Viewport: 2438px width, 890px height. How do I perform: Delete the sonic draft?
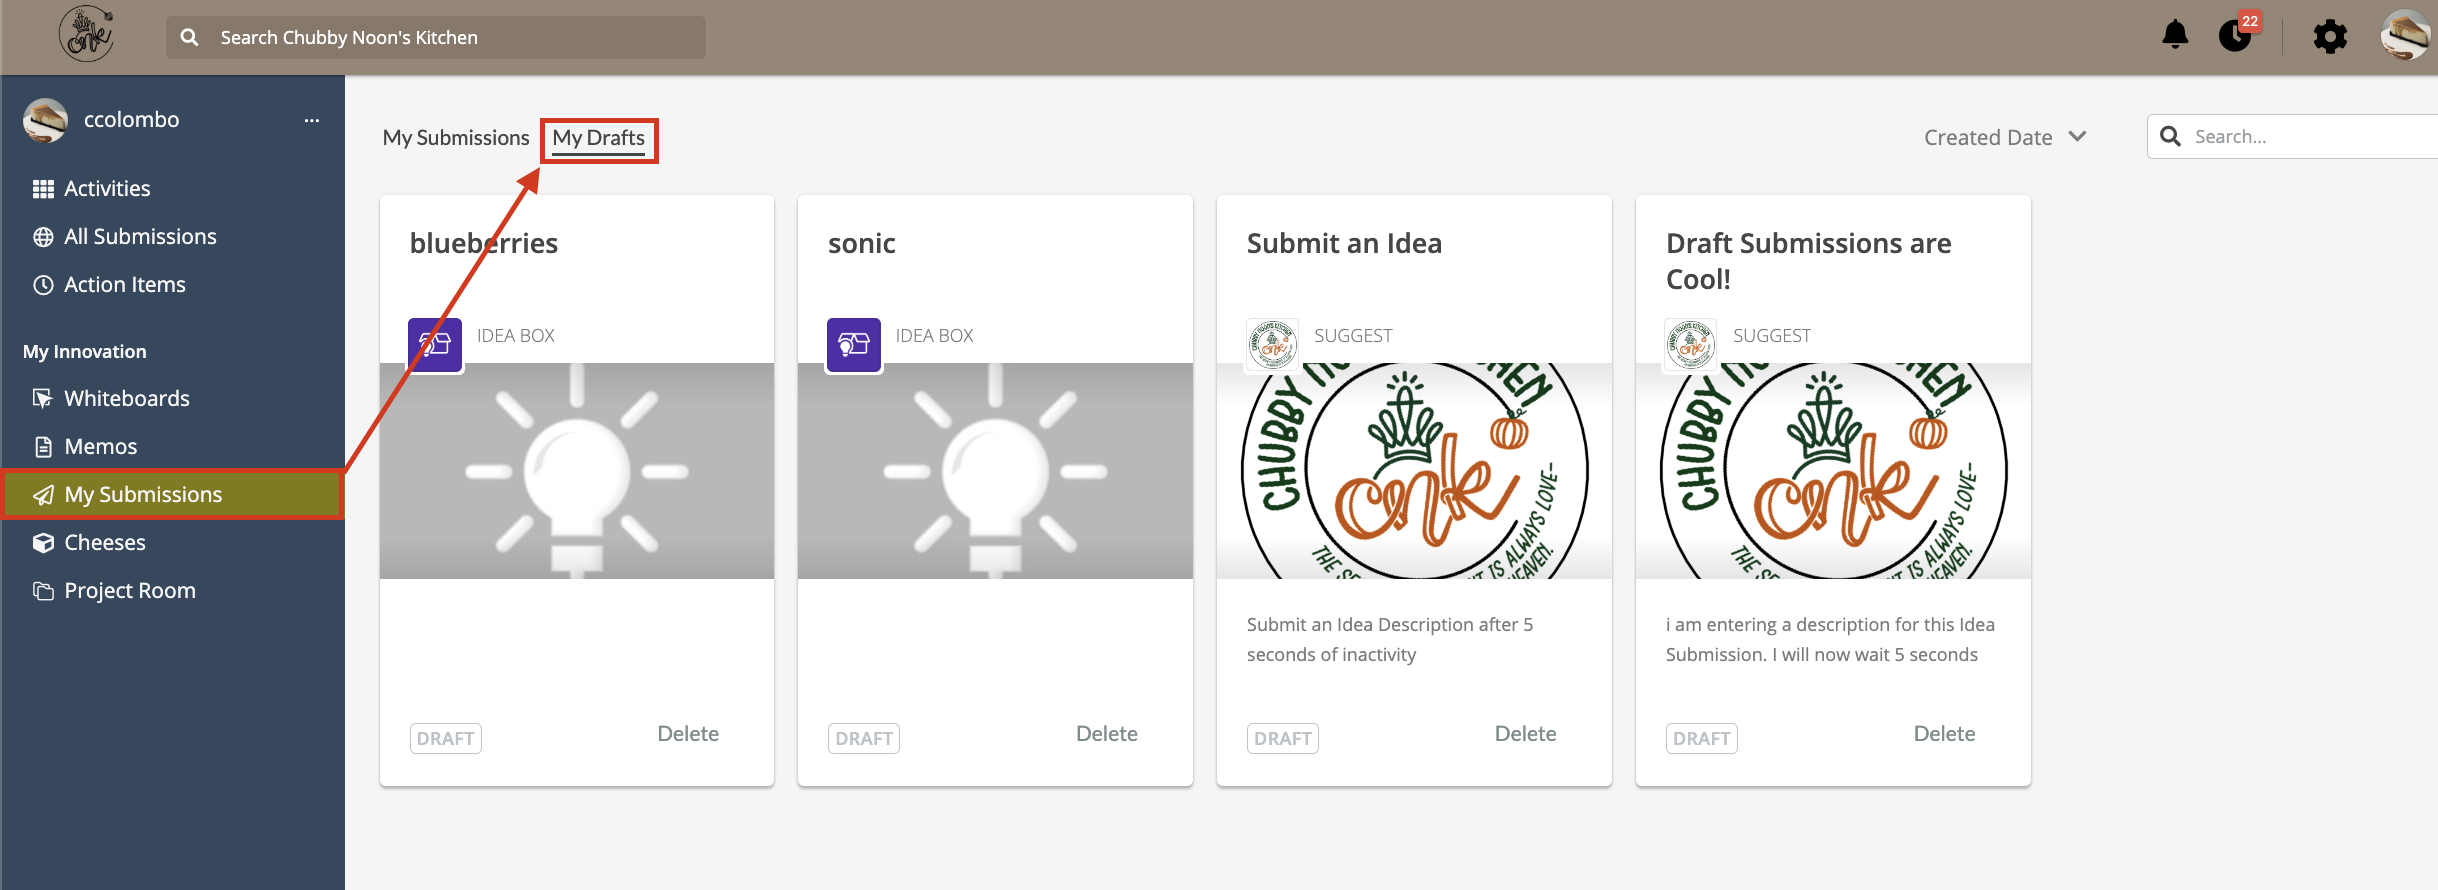(1107, 734)
